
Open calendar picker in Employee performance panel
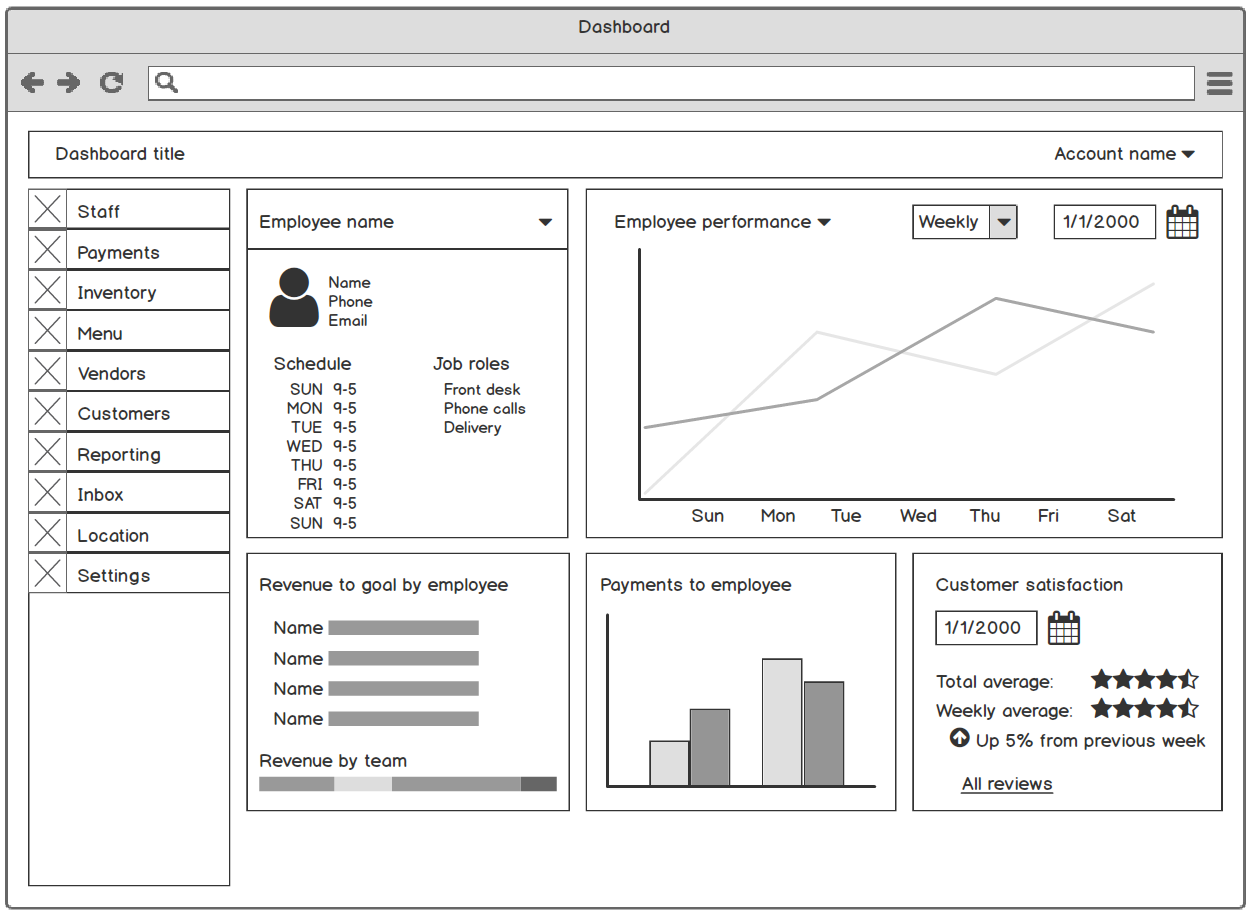(x=1182, y=222)
